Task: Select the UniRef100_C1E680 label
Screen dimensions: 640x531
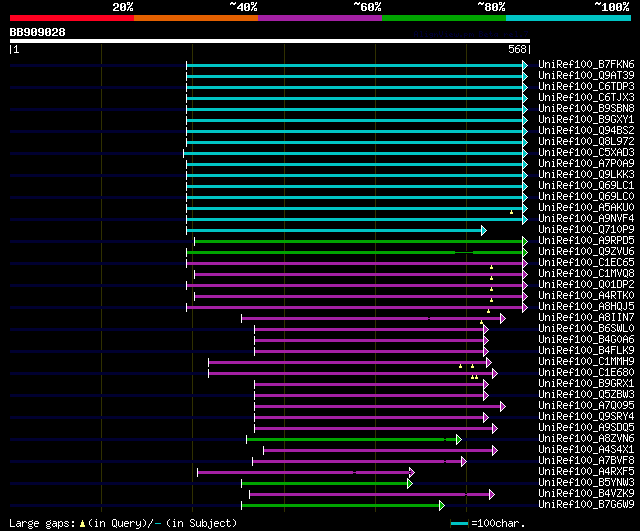Action: 586,373
